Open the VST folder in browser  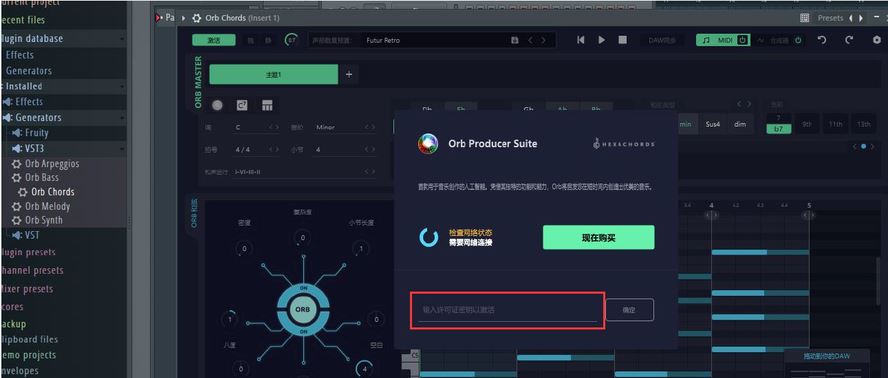33,235
